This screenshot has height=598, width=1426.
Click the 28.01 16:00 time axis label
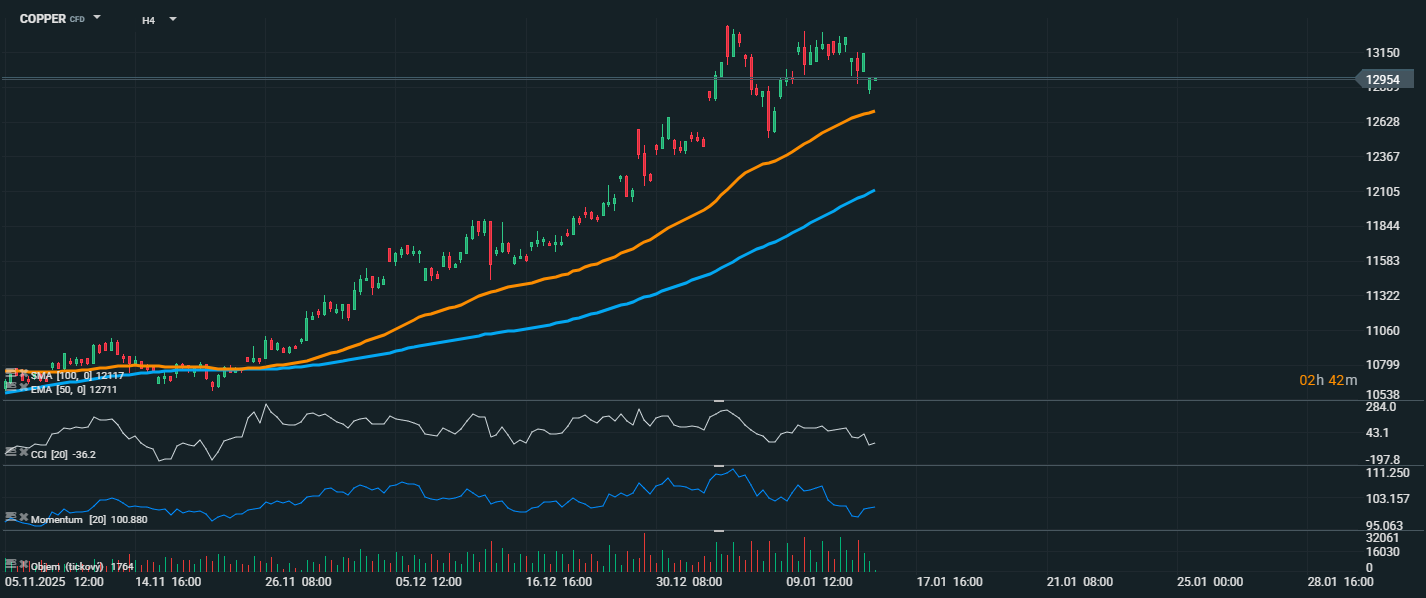(1339, 581)
